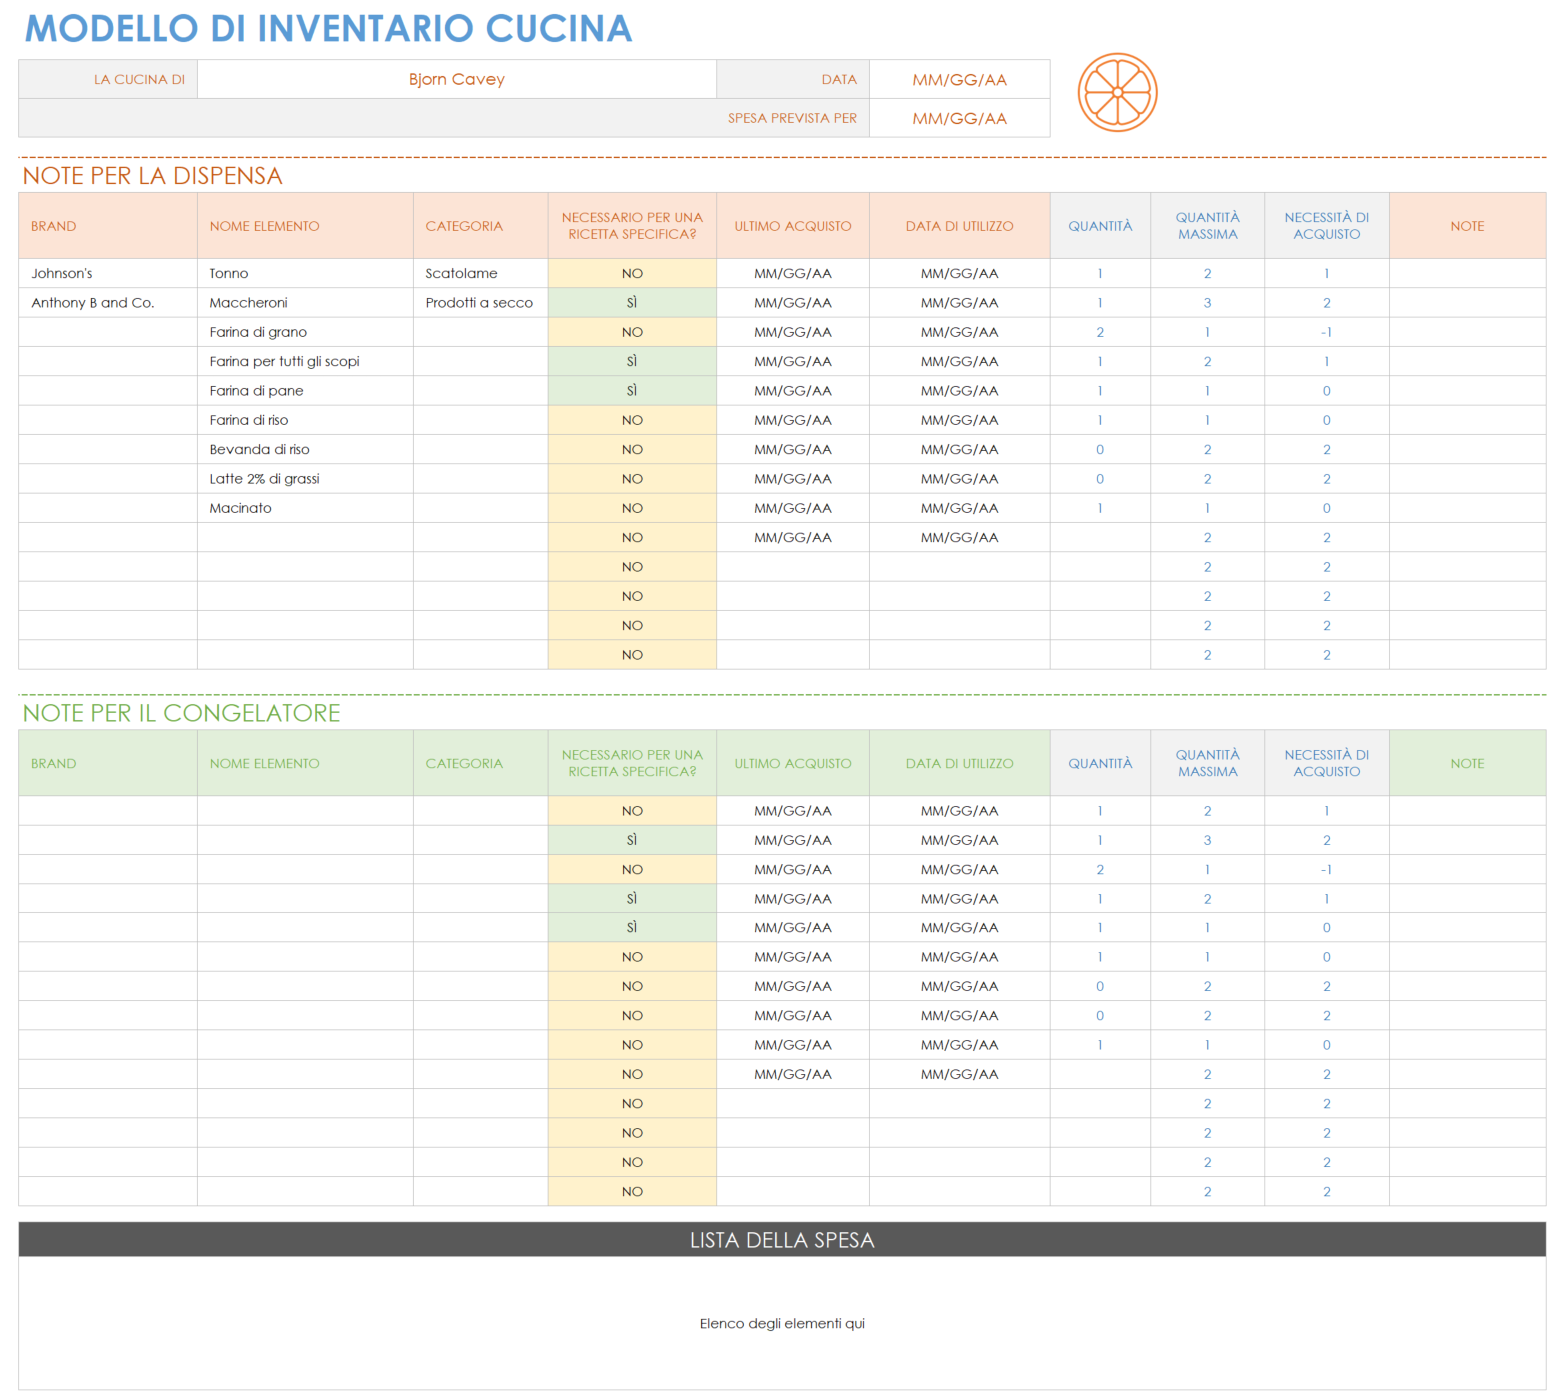The height and width of the screenshot is (1398, 1559).
Task: Select the brand cell 'Johnson's'
Action: [108, 273]
